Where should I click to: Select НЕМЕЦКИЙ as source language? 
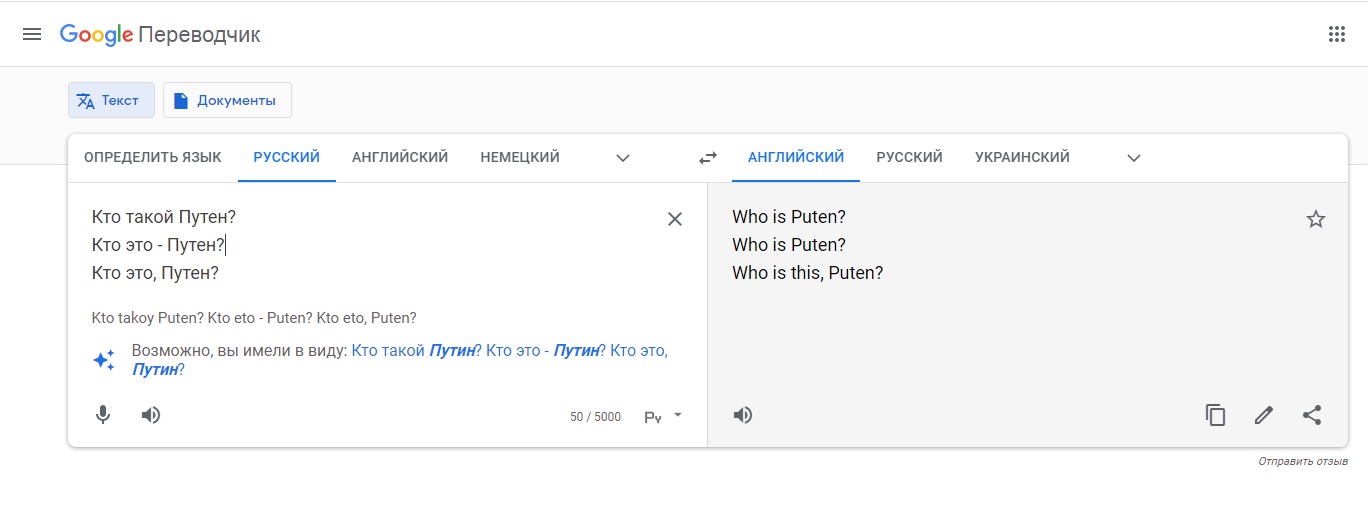pos(520,157)
